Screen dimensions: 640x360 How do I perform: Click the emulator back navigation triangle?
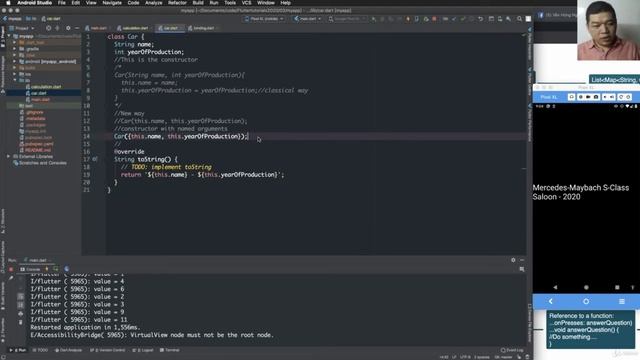pos(555,287)
